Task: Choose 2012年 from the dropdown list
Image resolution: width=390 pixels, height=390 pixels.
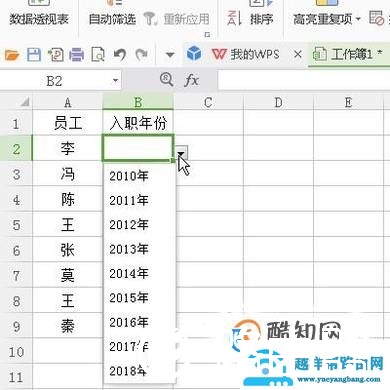Action: point(140,224)
